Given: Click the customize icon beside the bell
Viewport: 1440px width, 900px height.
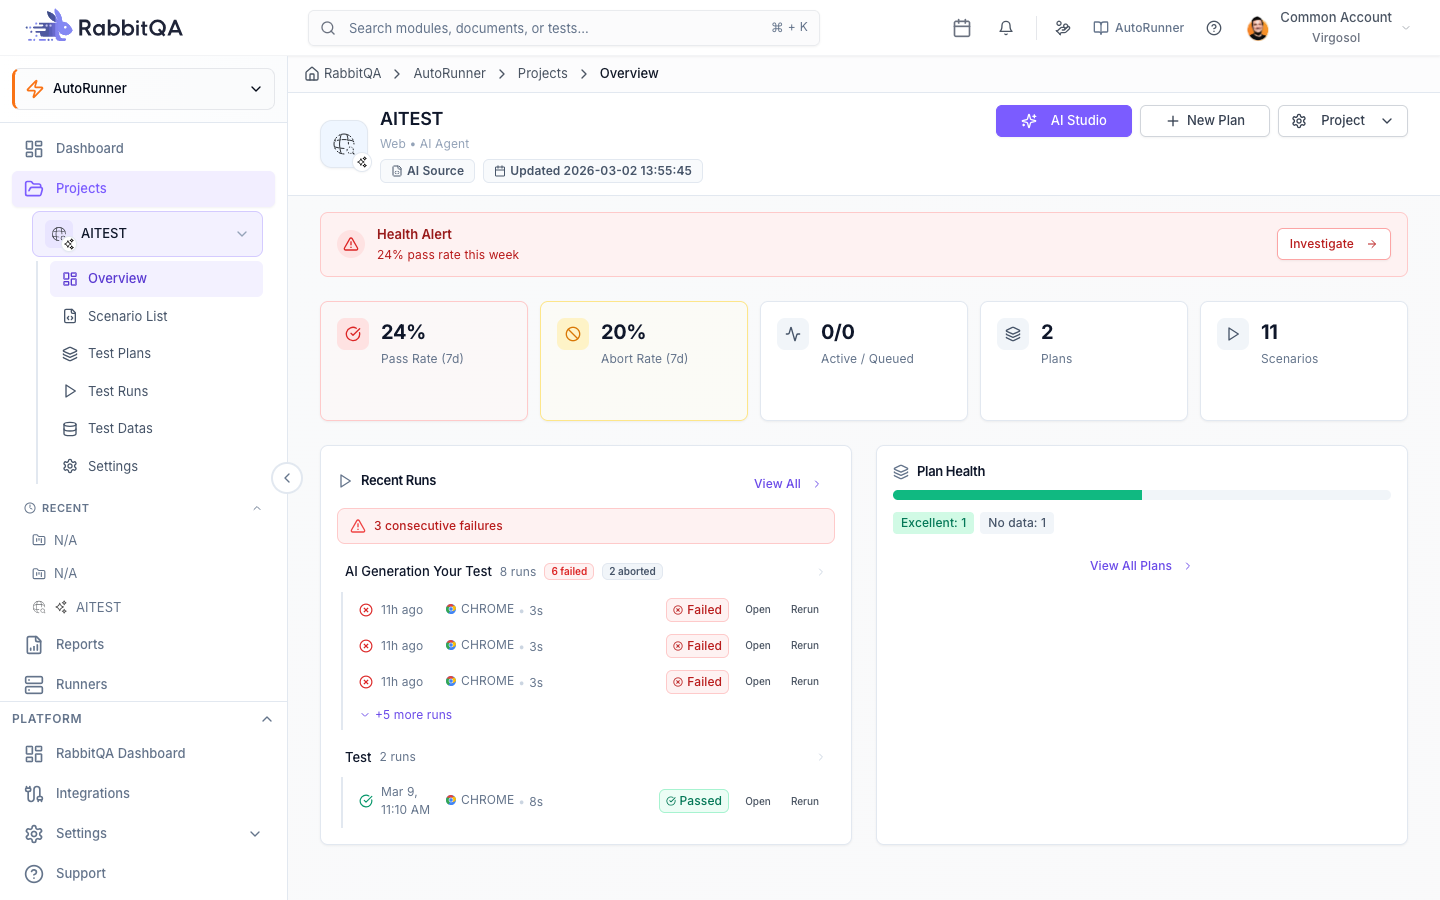Looking at the screenshot, I should (x=1063, y=28).
